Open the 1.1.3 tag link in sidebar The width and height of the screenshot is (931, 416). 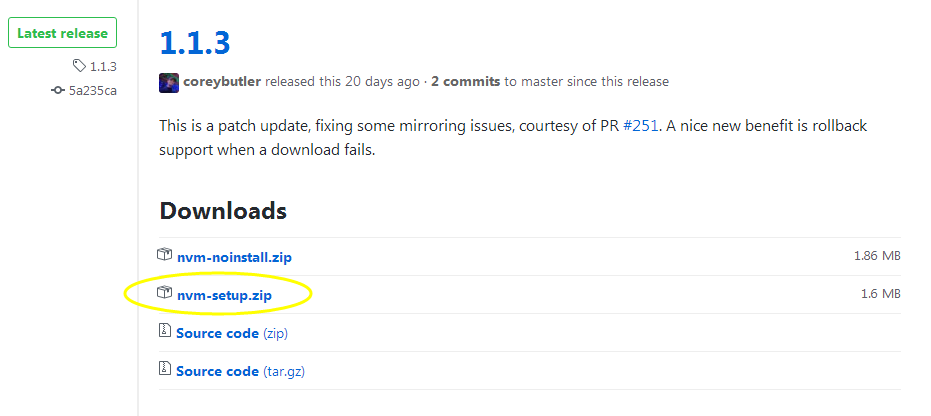coord(103,66)
